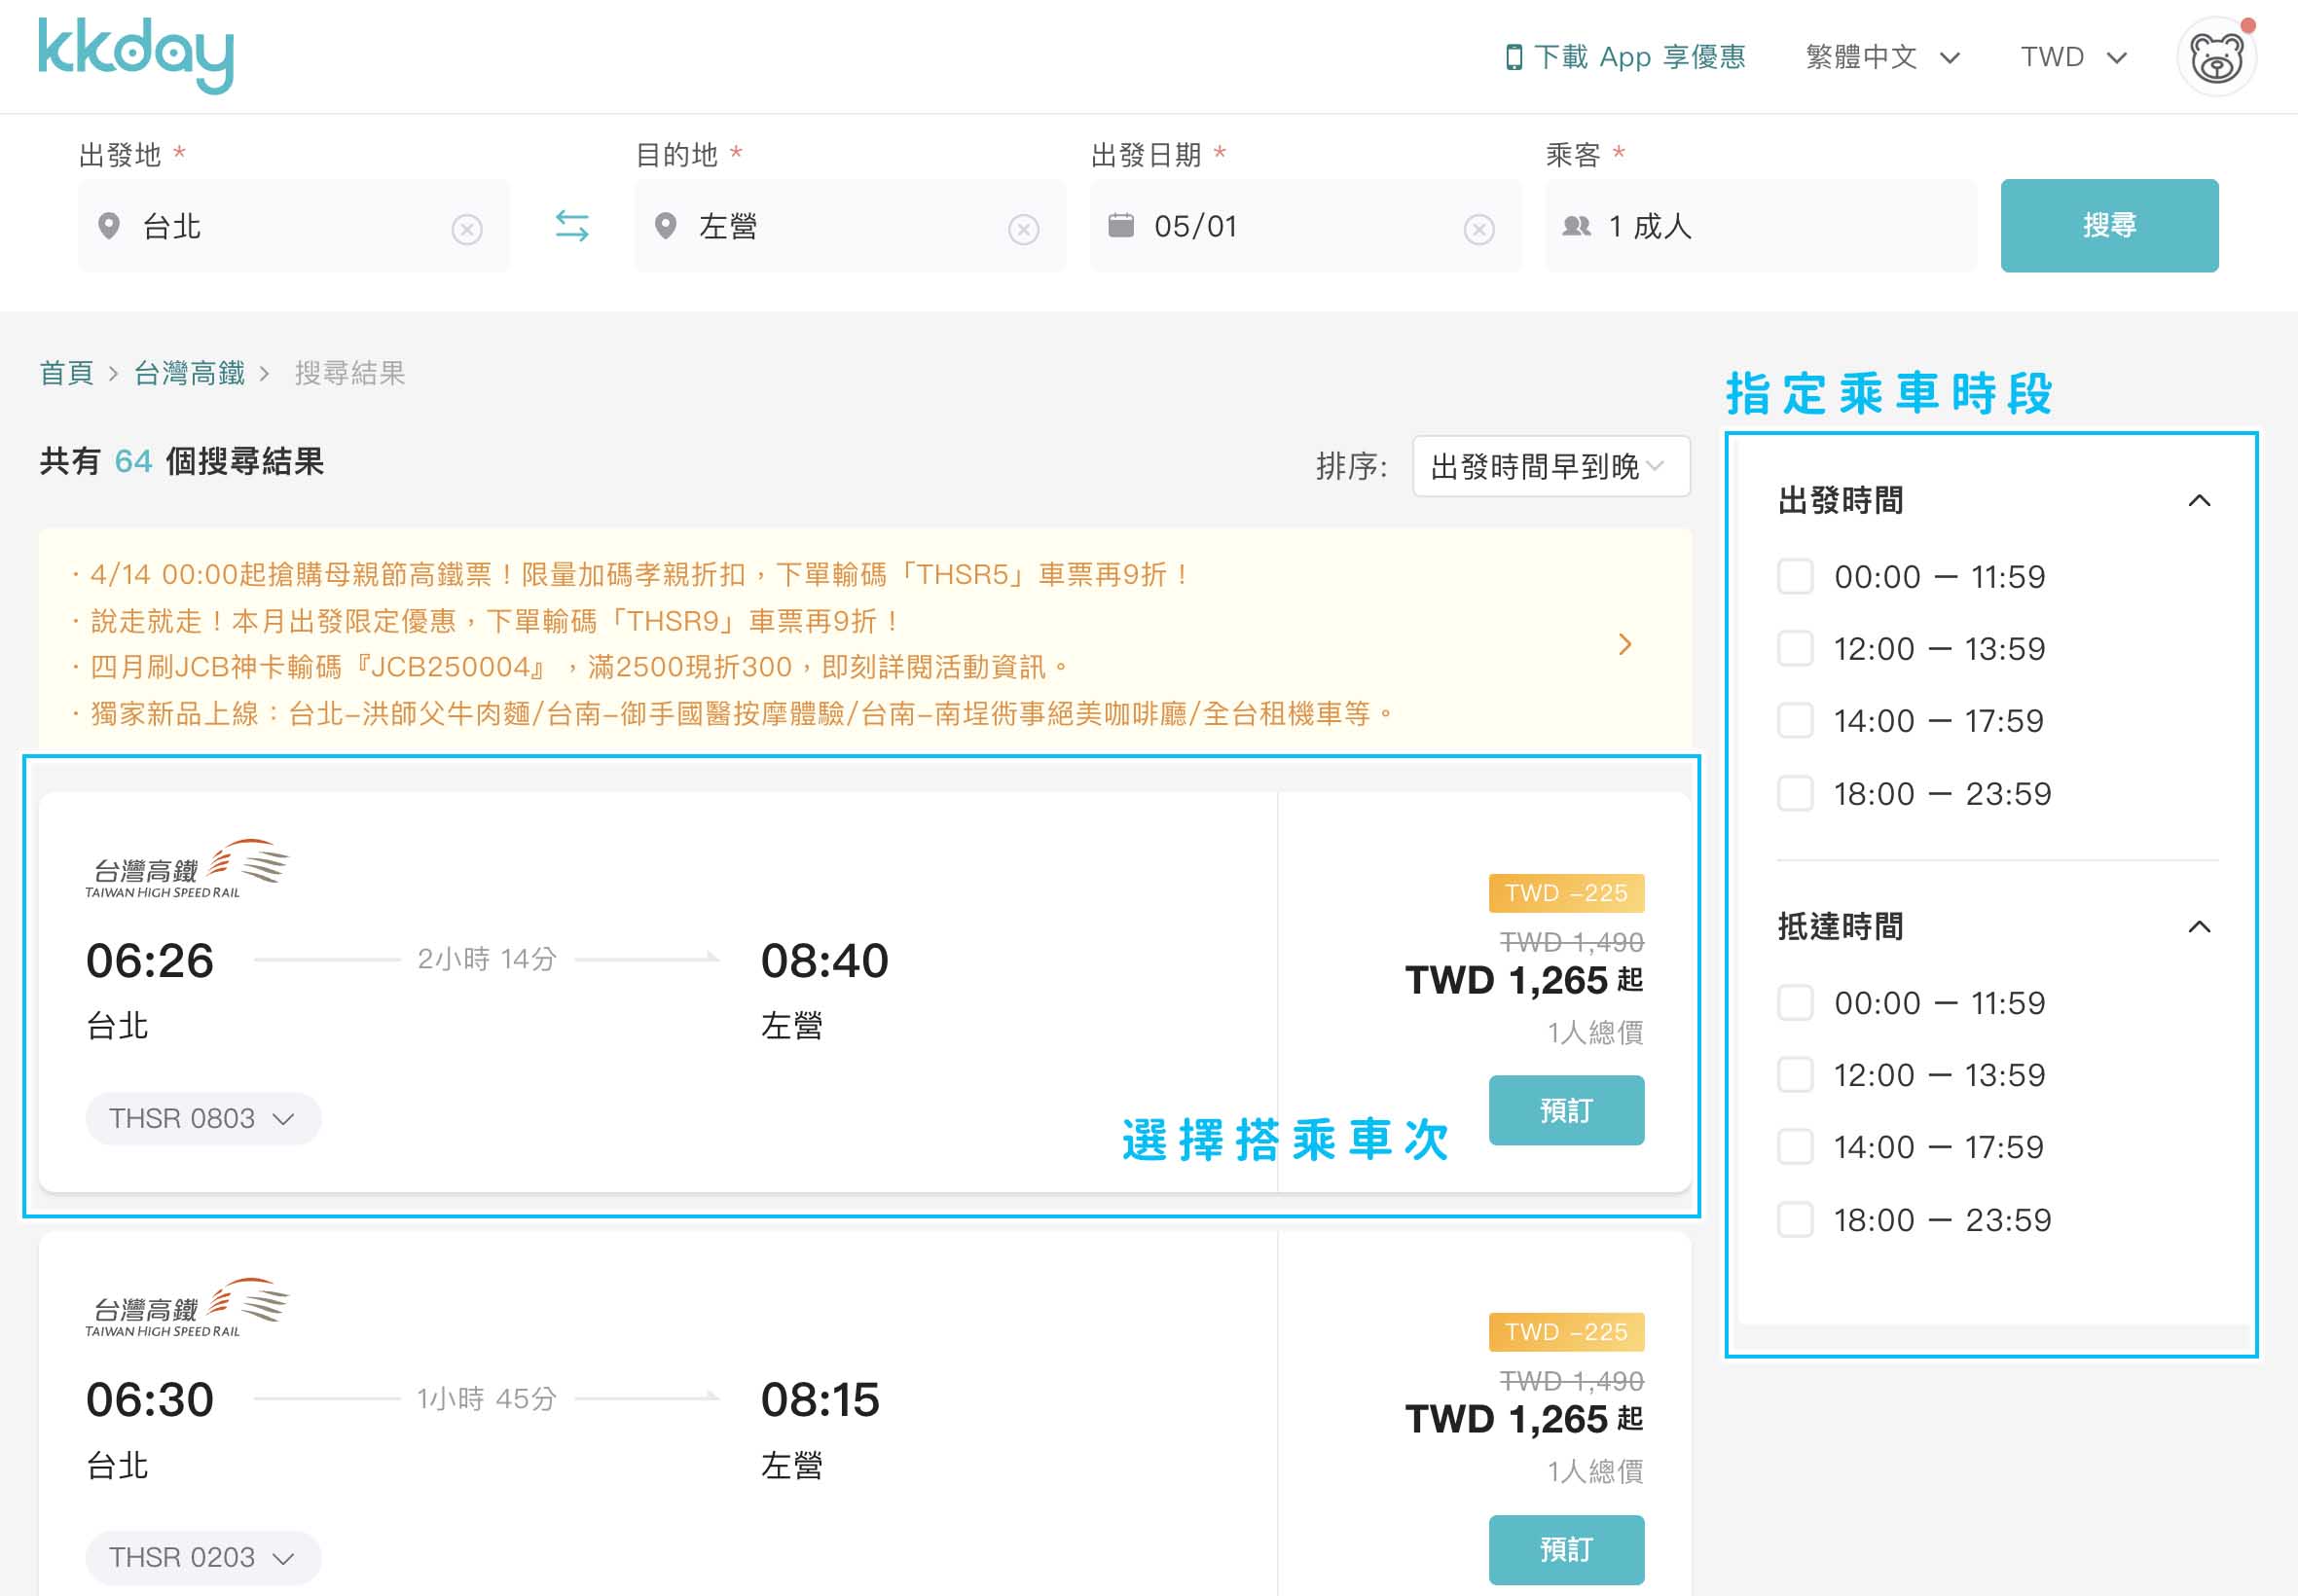Check arrival time 12:00 – 13:59
2298x1596 pixels.
click(x=1795, y=1075)
